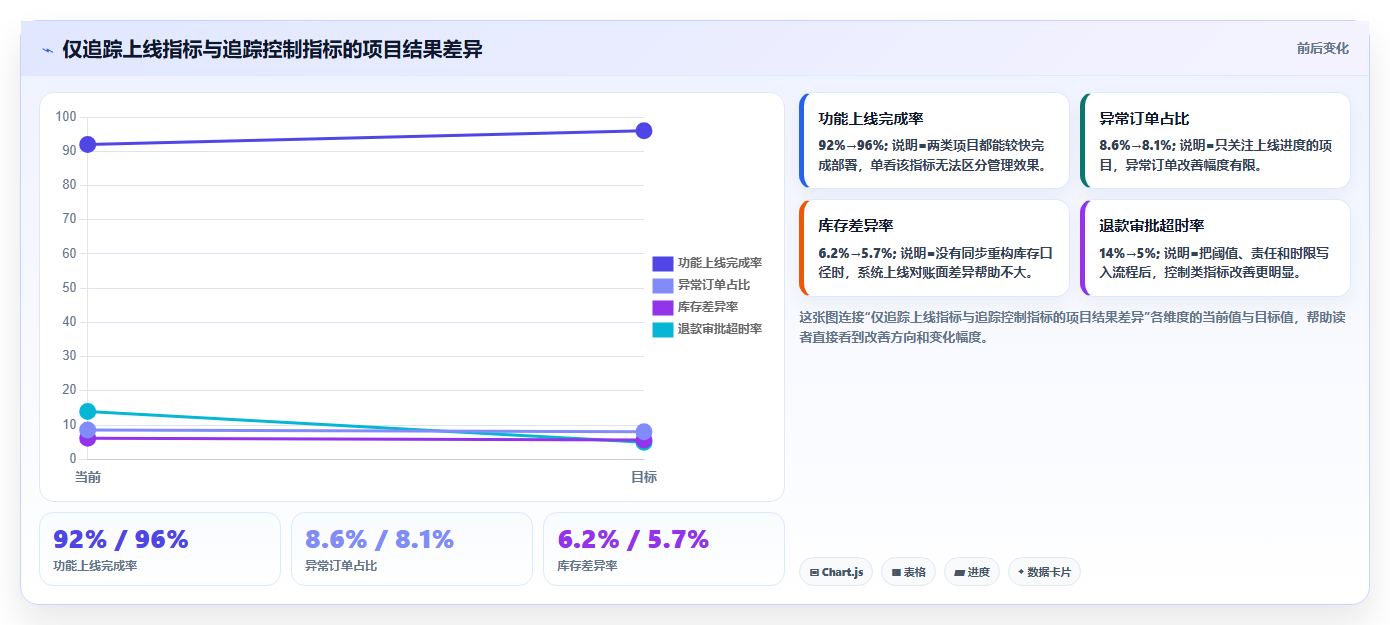The image size is (1390, 625).
Task: Click the 8.6% / 8.1% stat card
Action: point(412,549)
